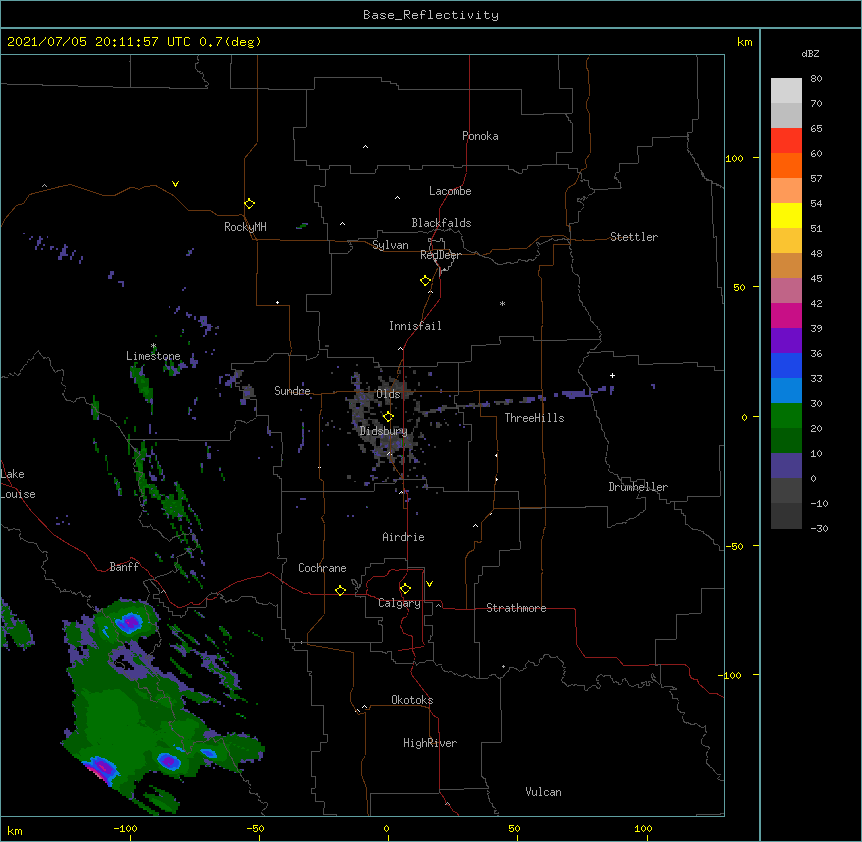This screenshot has height=842, width=862.
Task: Select the yellow diamond marker below Cochrane
Action: click(x=340, y=590)
